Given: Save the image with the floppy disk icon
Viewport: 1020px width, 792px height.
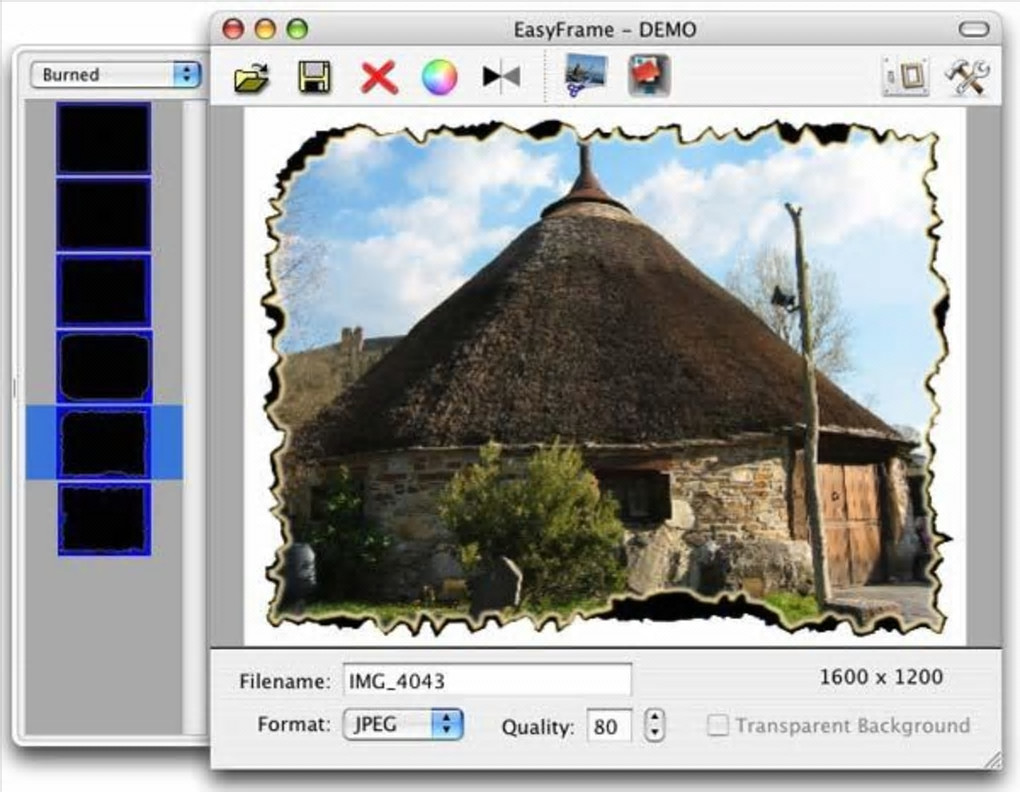Looking at the screenshot, I should [315, 77].
